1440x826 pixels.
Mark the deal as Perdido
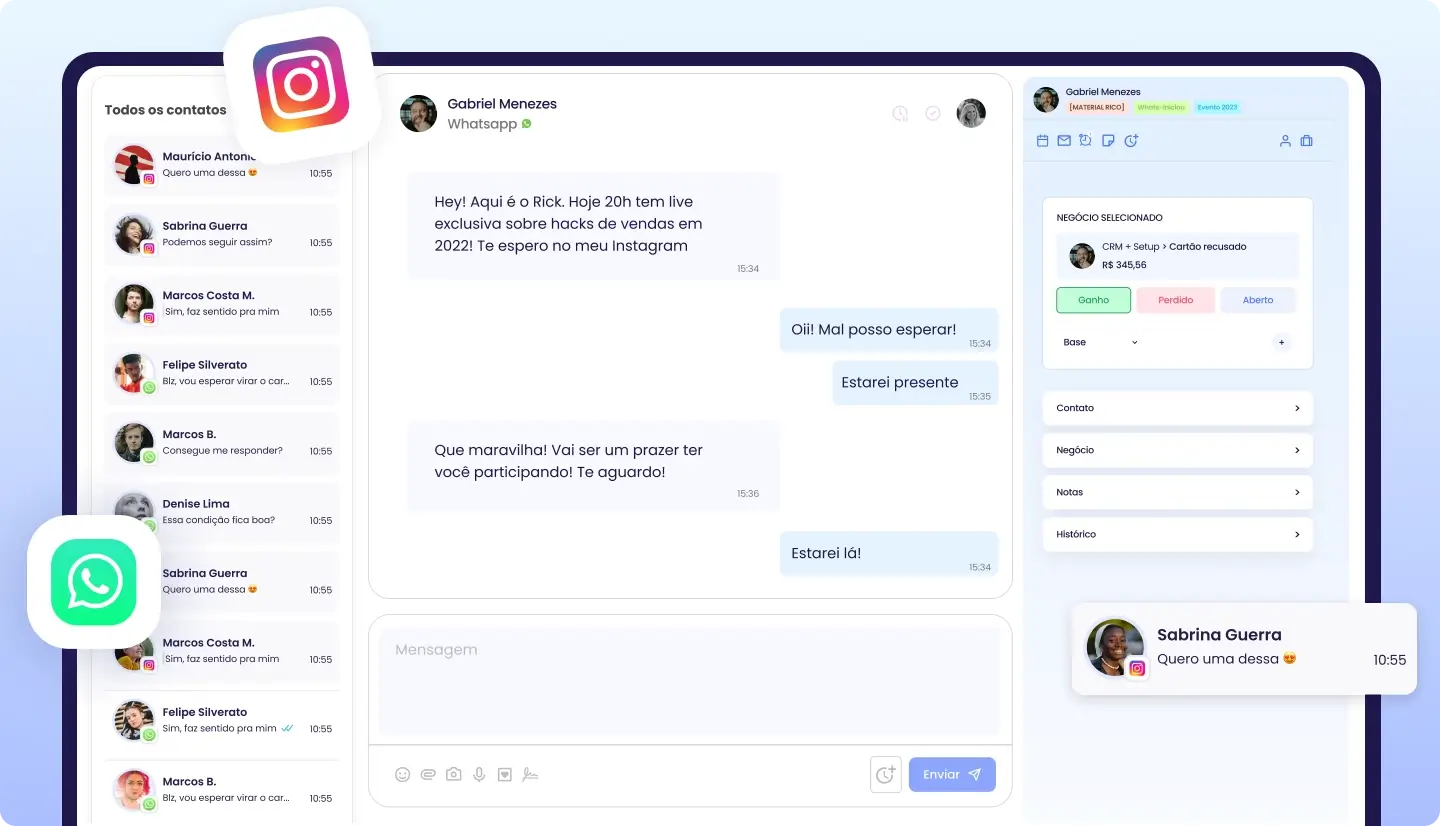click(1176, 300)
